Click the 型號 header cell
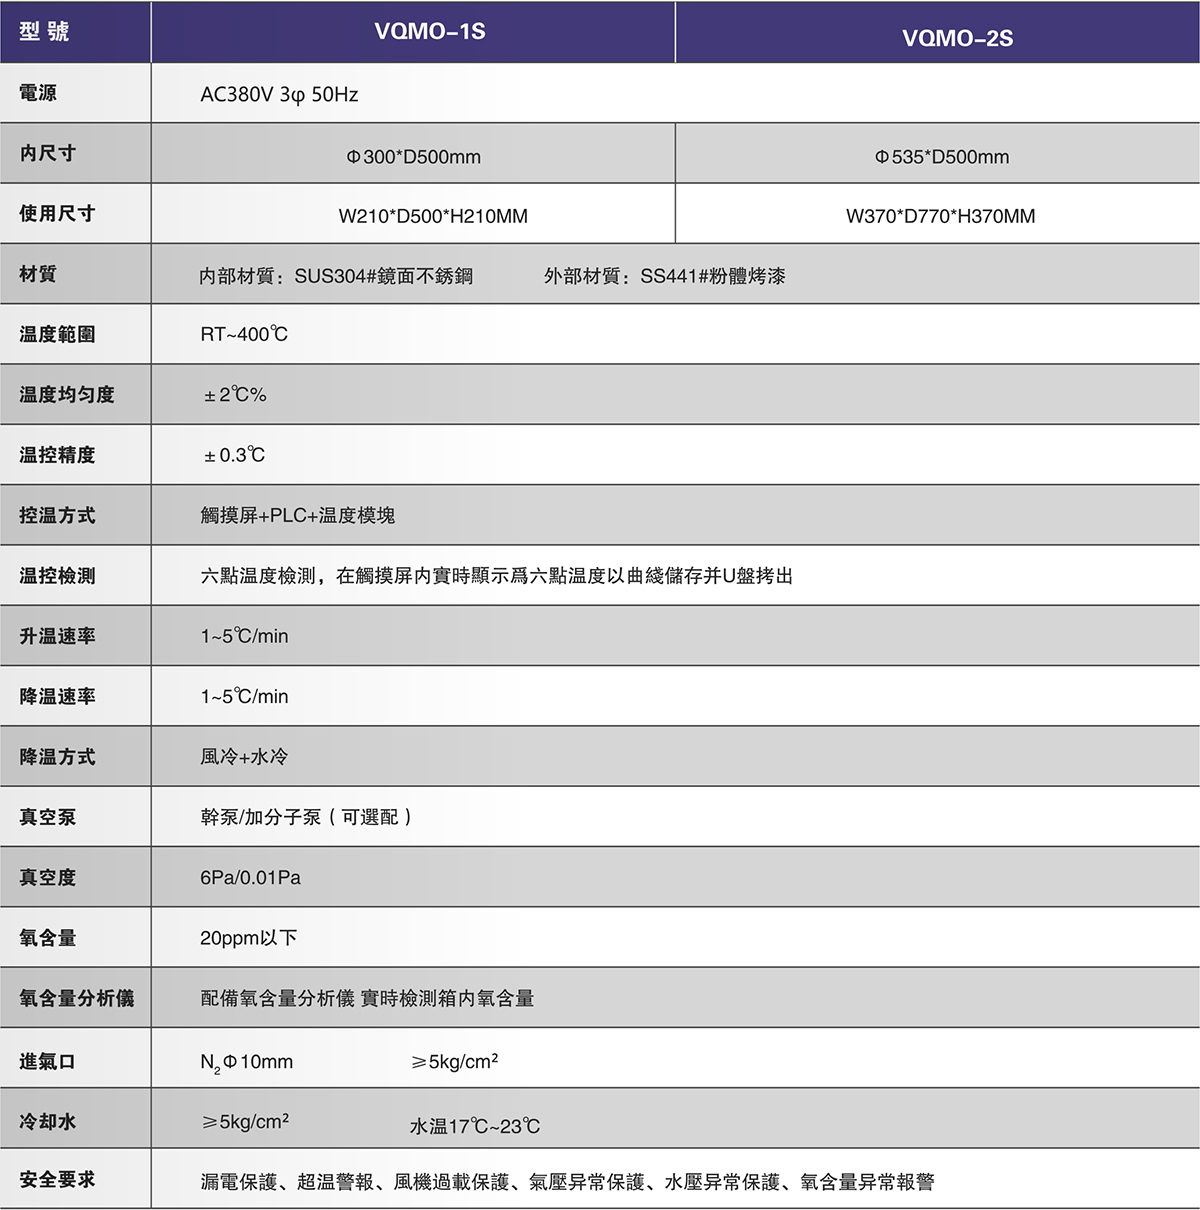 [x=45, y=32]
